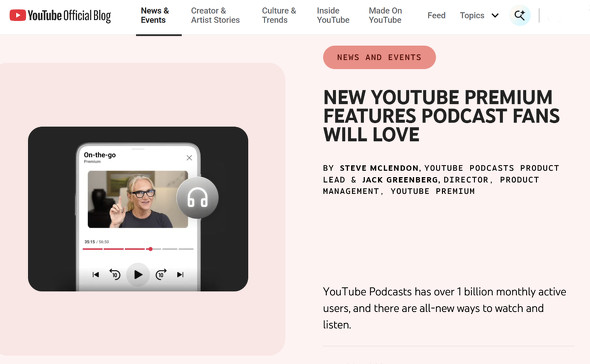Click the red playback progress bar

click(138, 249)
